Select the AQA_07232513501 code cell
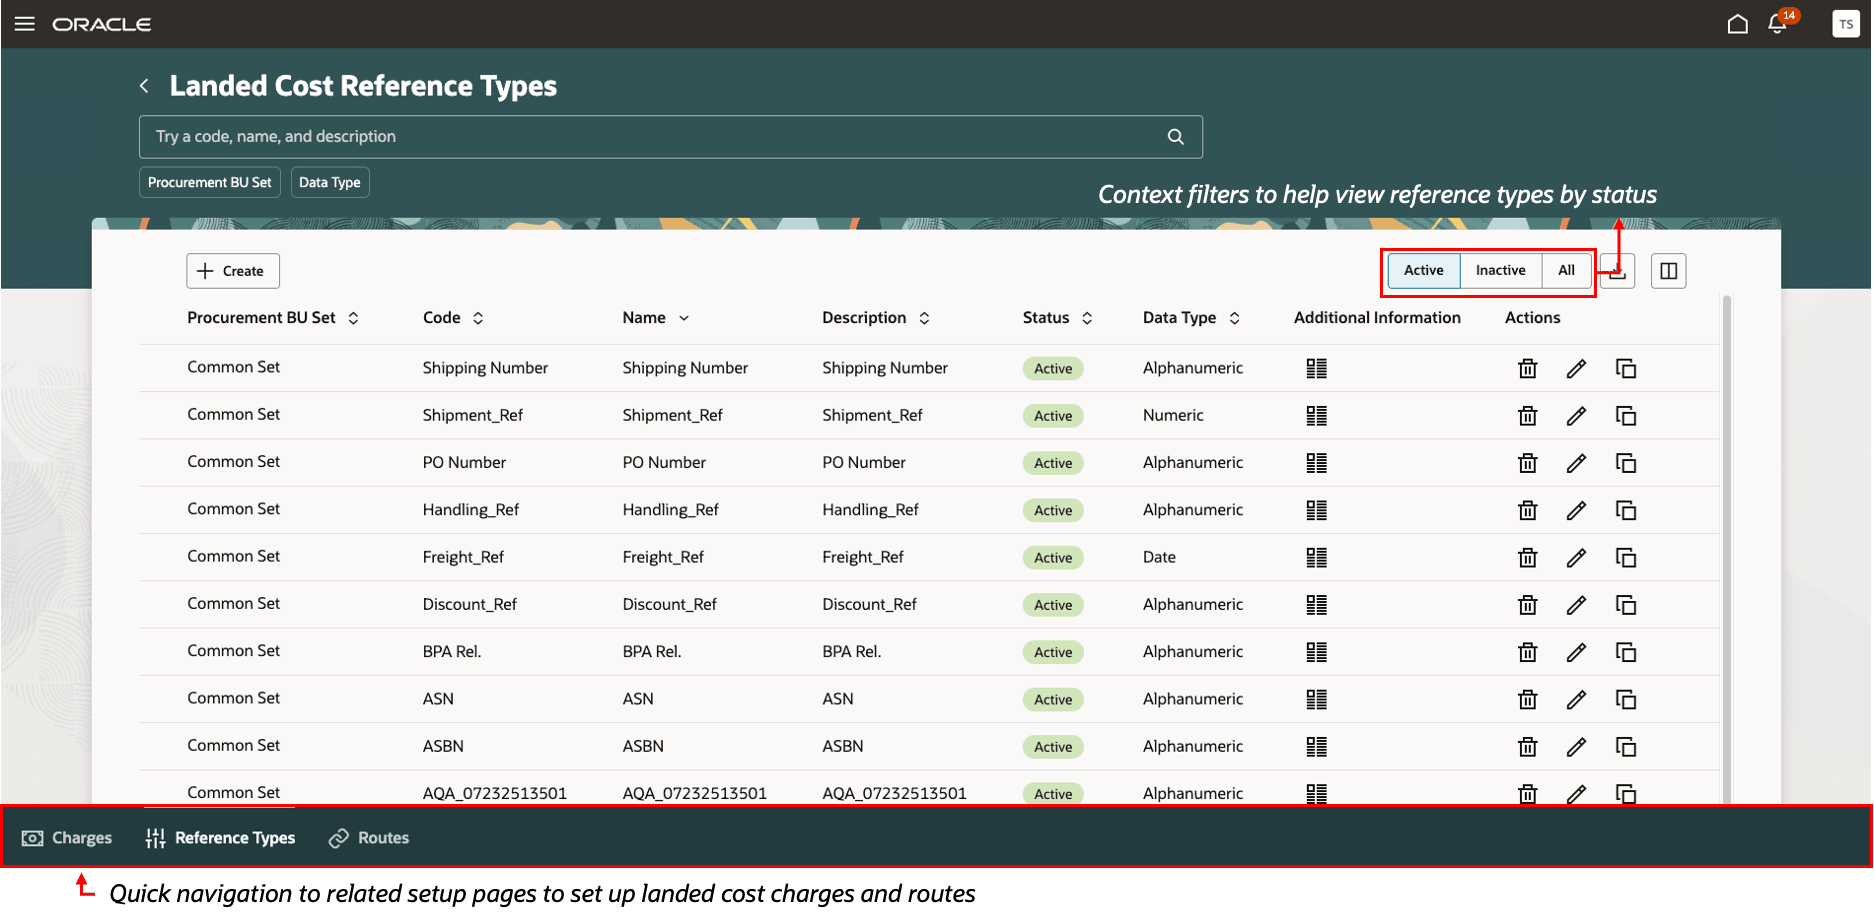The image size is (1874, 924). [495, 794]
